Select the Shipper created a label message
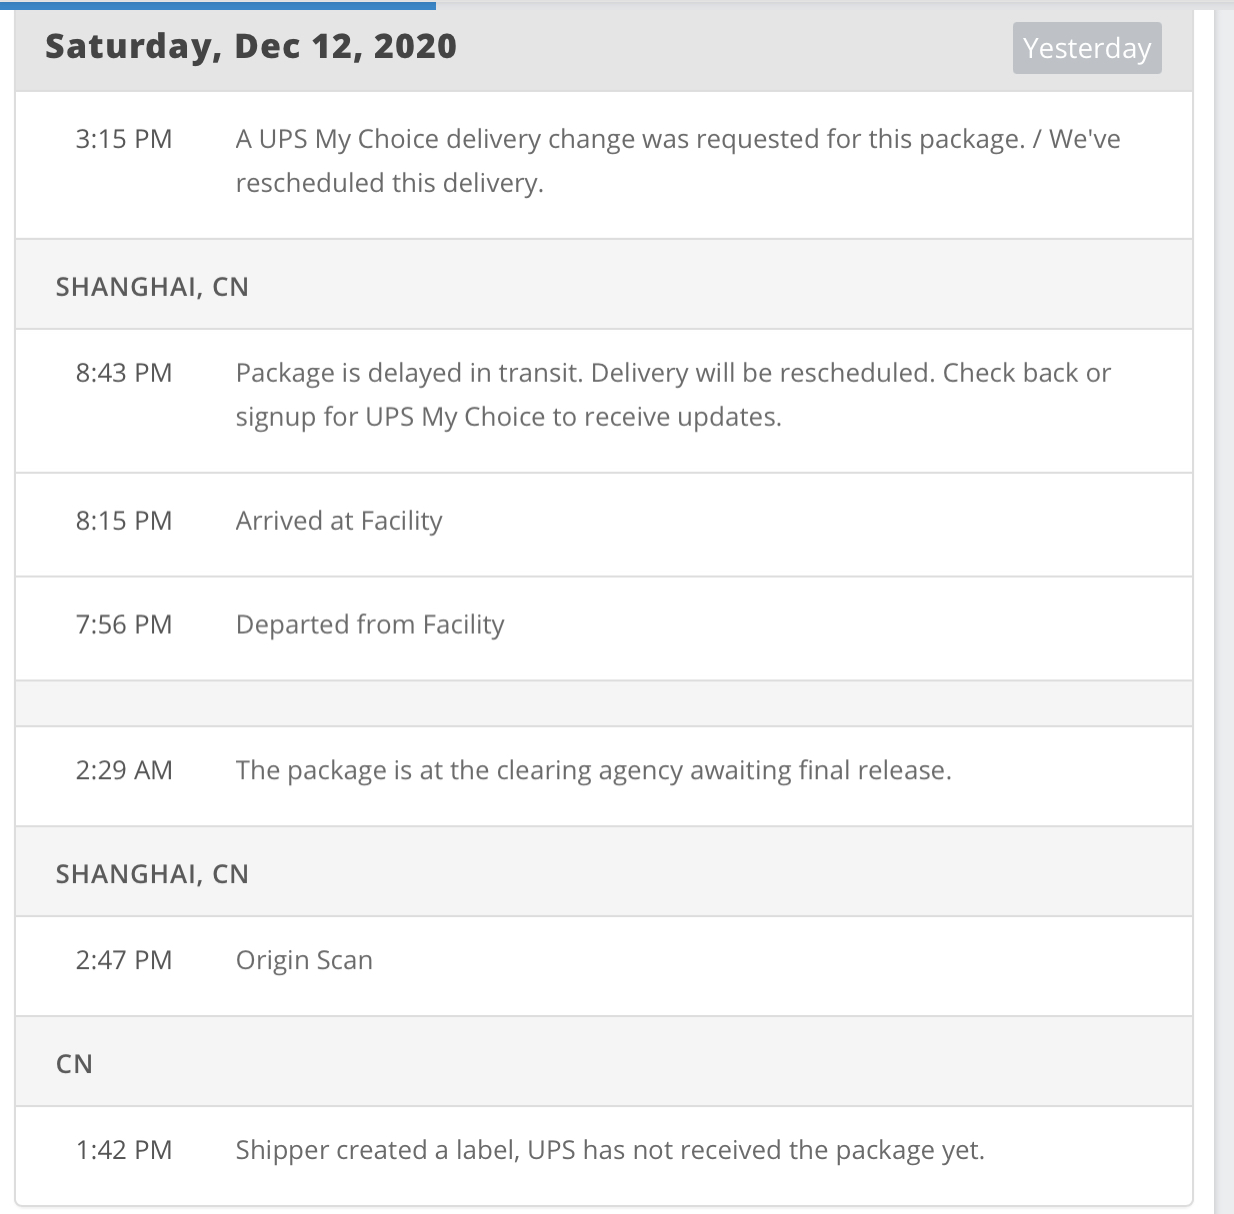Screen dimensions: 1234x1214 [x=610, y=1151]
